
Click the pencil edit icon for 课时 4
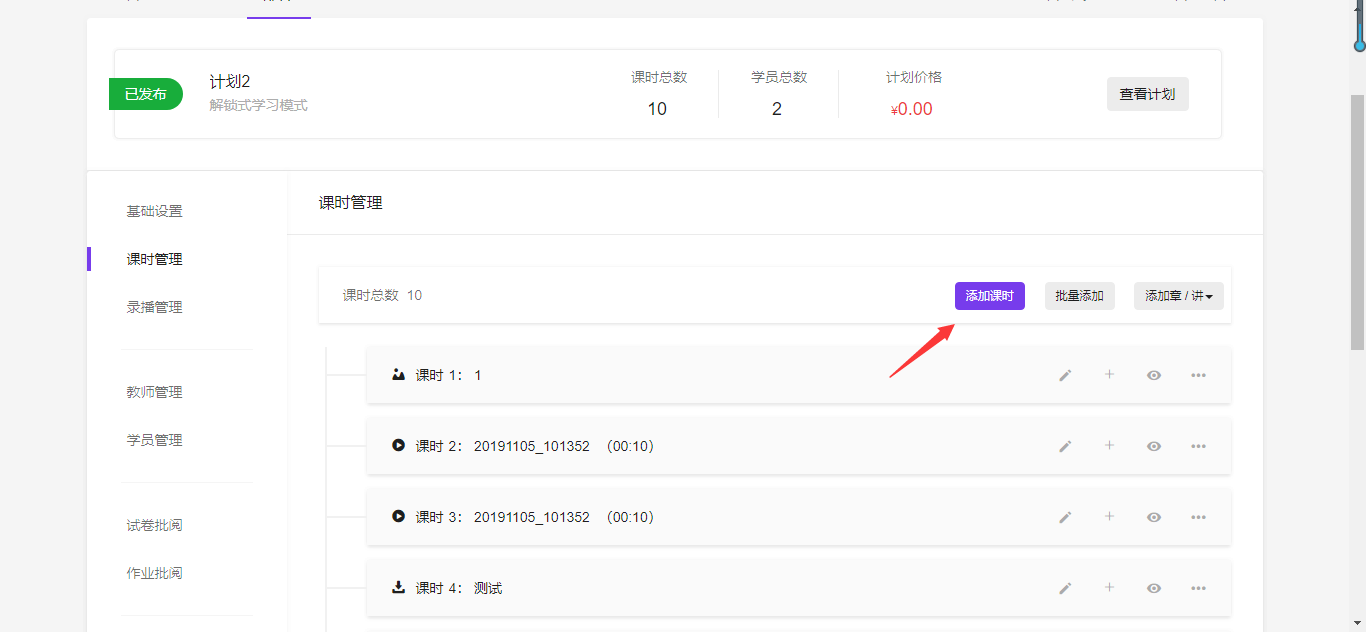click(x=1065, y=588)
